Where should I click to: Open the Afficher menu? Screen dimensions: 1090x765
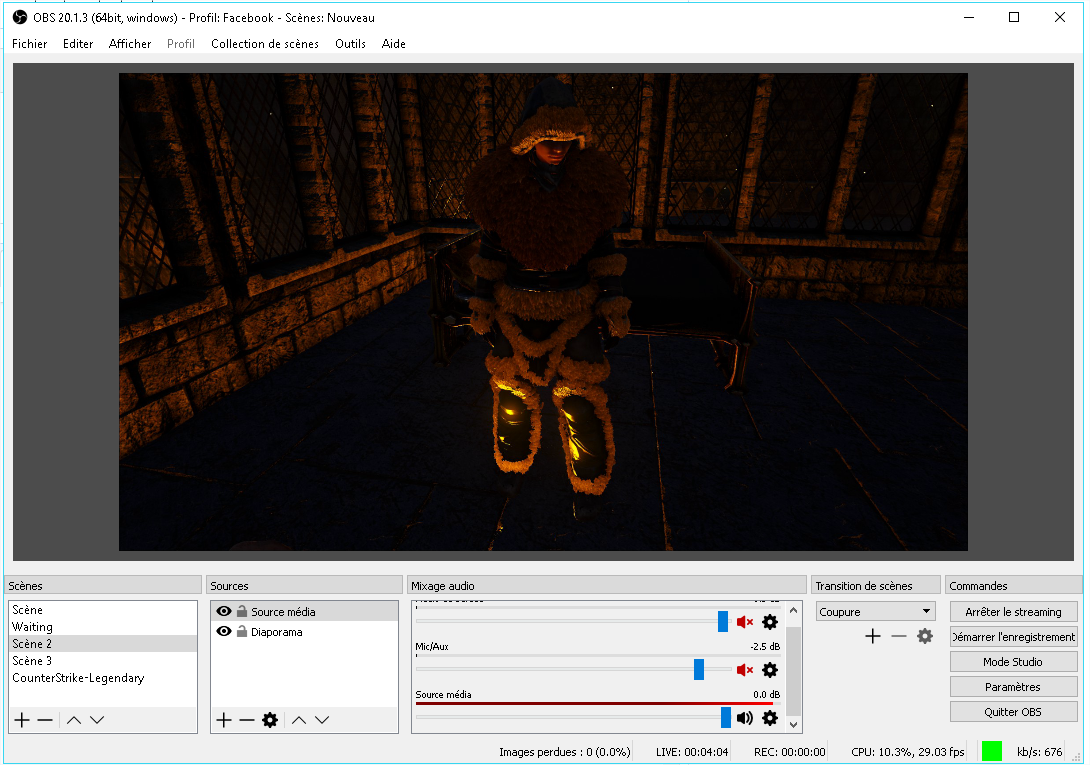[130, 44]
